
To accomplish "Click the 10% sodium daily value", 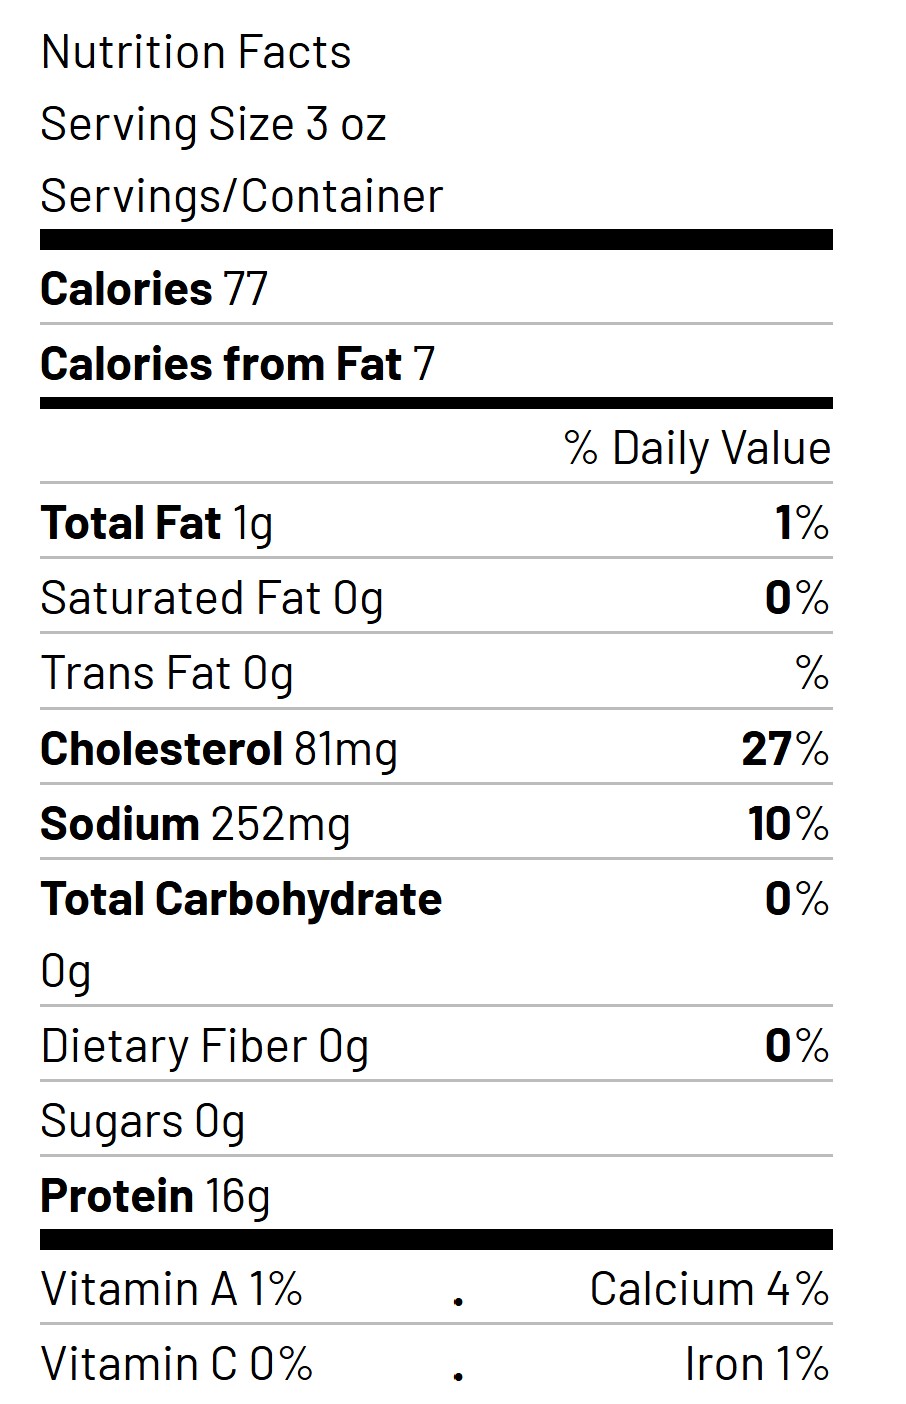I will pyautogui.click(x=789, y=823).
